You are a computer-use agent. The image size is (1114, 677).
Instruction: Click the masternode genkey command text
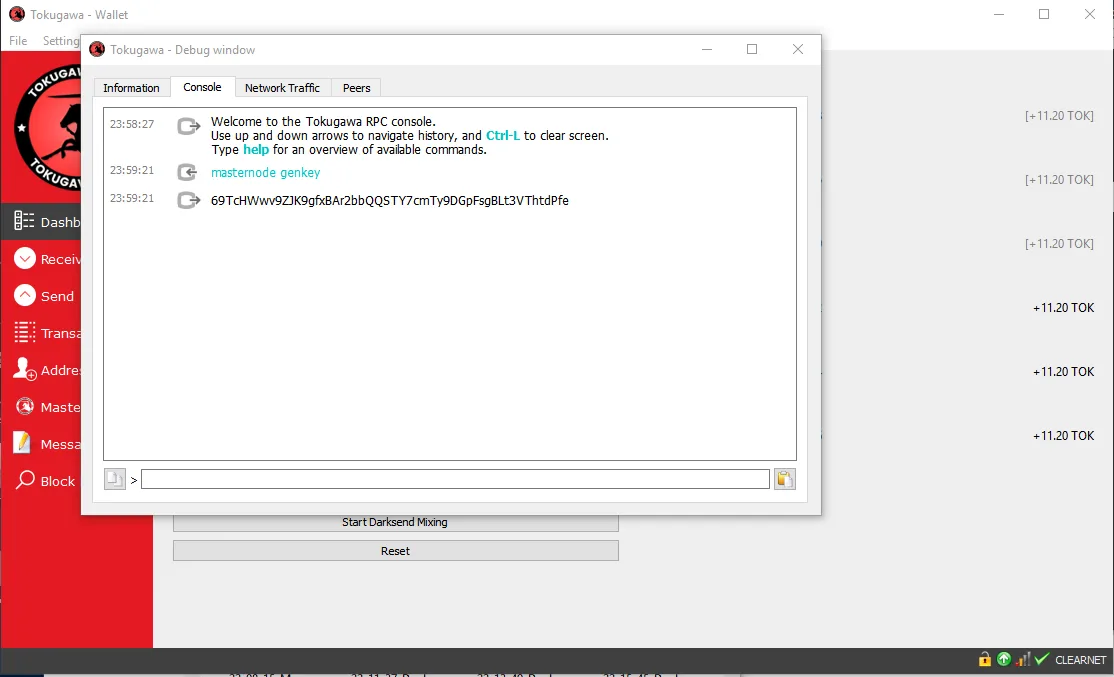tap(266, 173)
